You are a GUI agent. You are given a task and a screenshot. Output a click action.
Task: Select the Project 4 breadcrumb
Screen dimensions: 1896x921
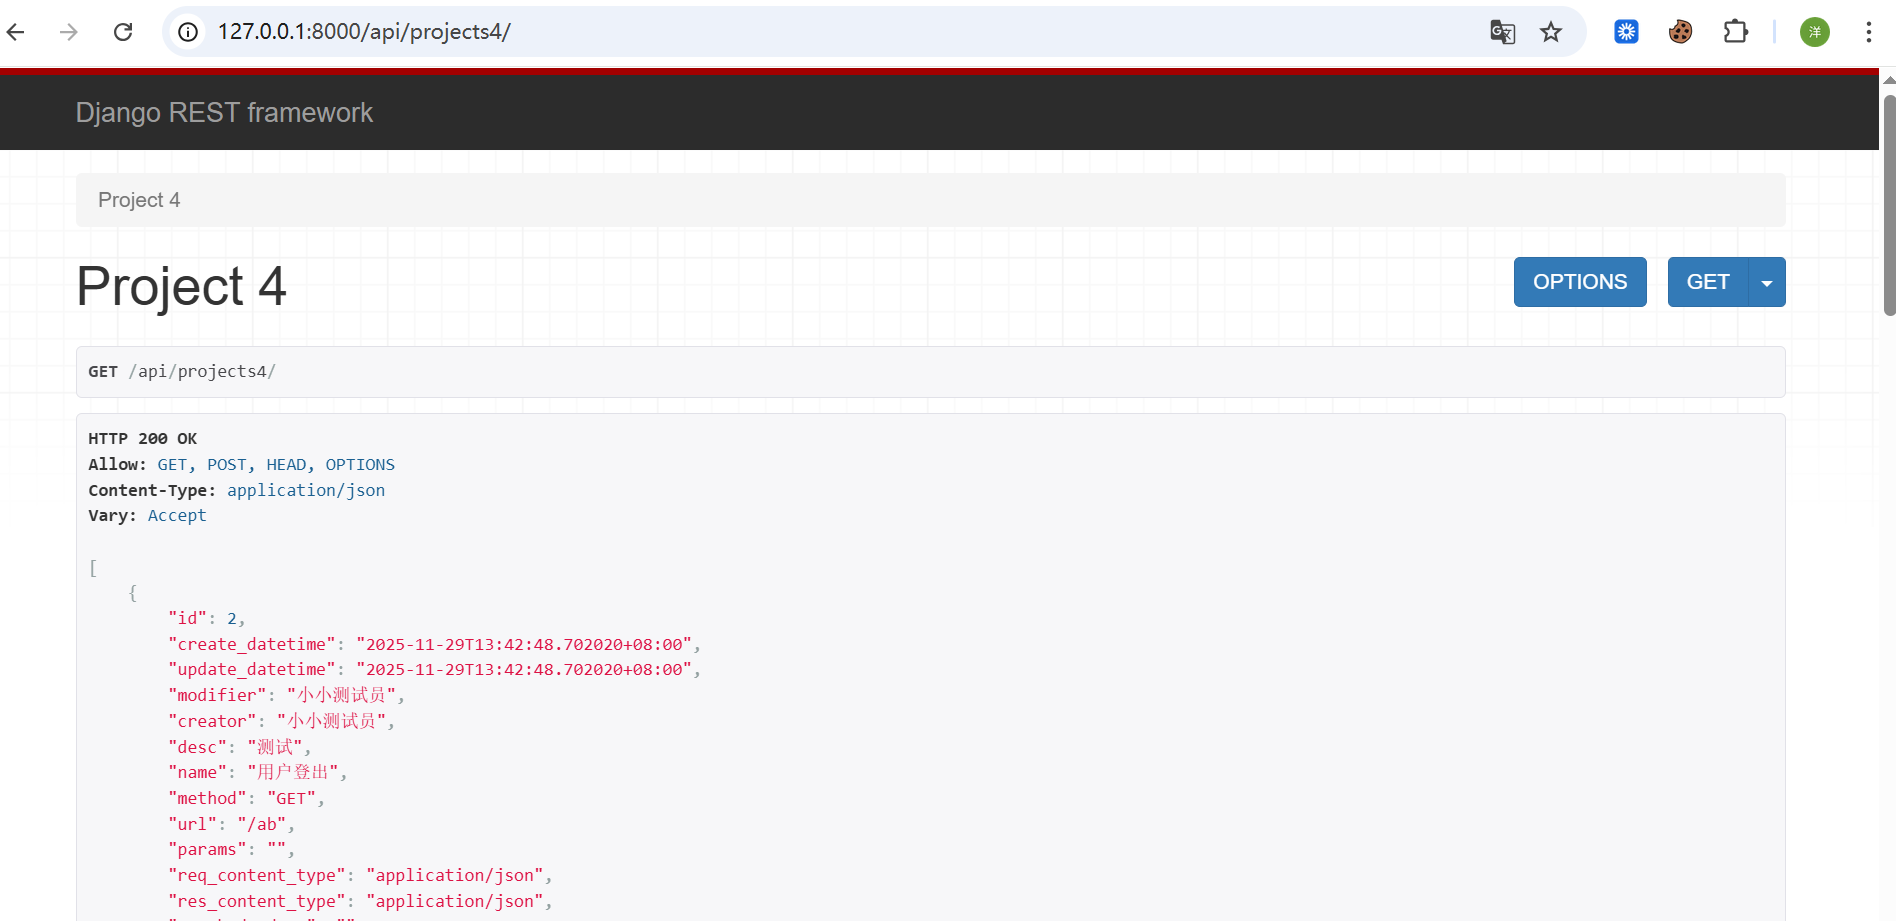[139, 200]
